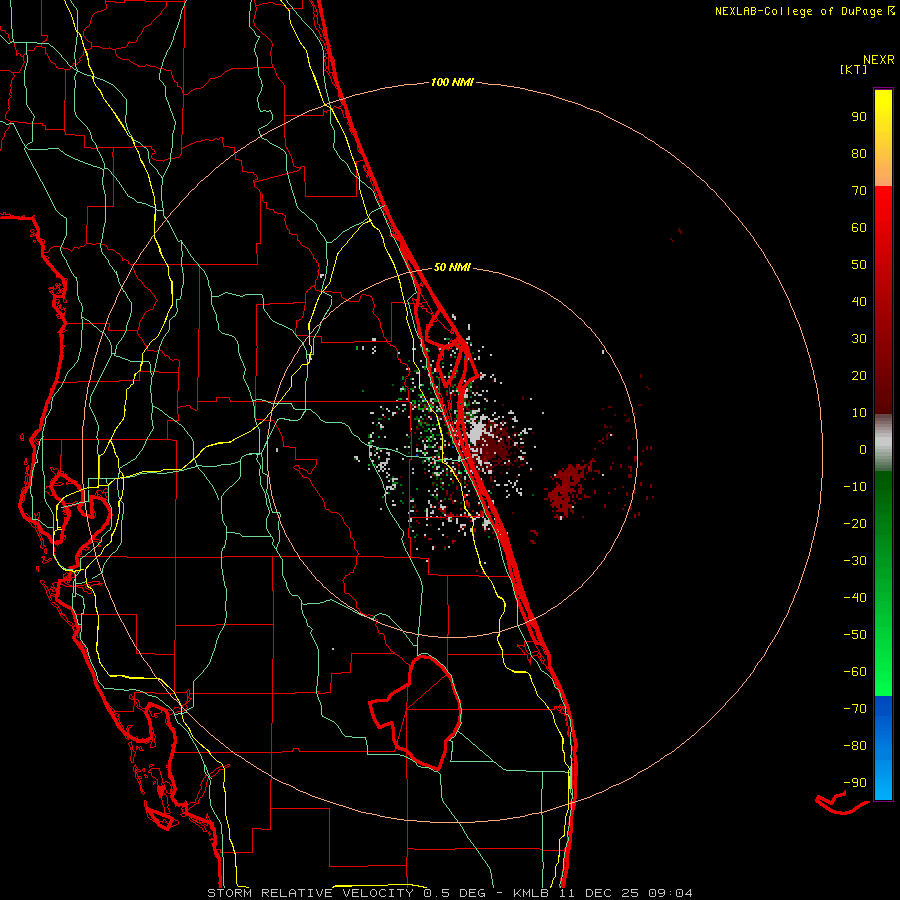The height and width of the screenshot is (900, 900).
Task: Click the -90 scale label
Action: pyautogui.click(x=855, y=783)
